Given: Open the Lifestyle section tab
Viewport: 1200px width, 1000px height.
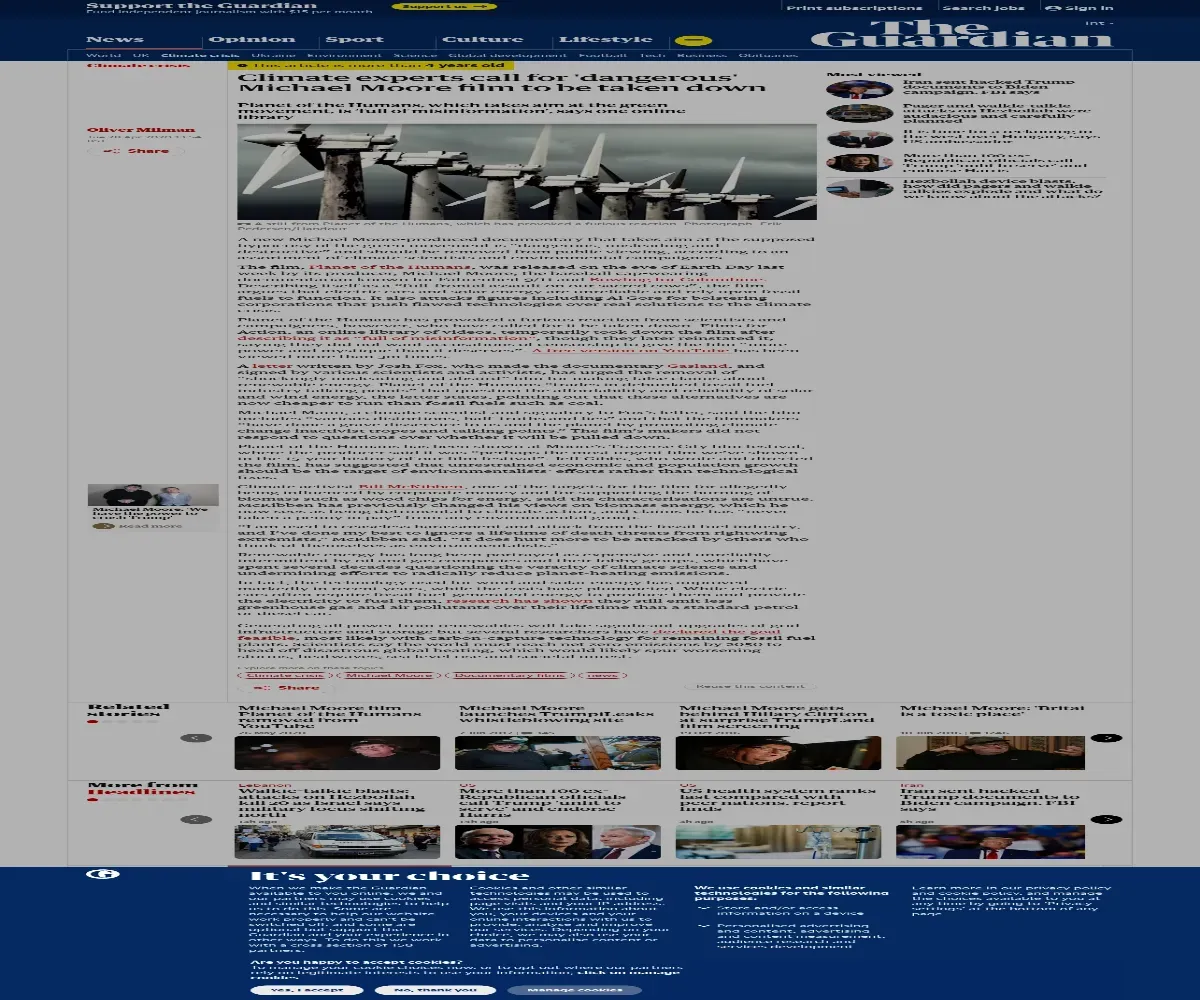Looking at the screenshot, I should [606, 40].
